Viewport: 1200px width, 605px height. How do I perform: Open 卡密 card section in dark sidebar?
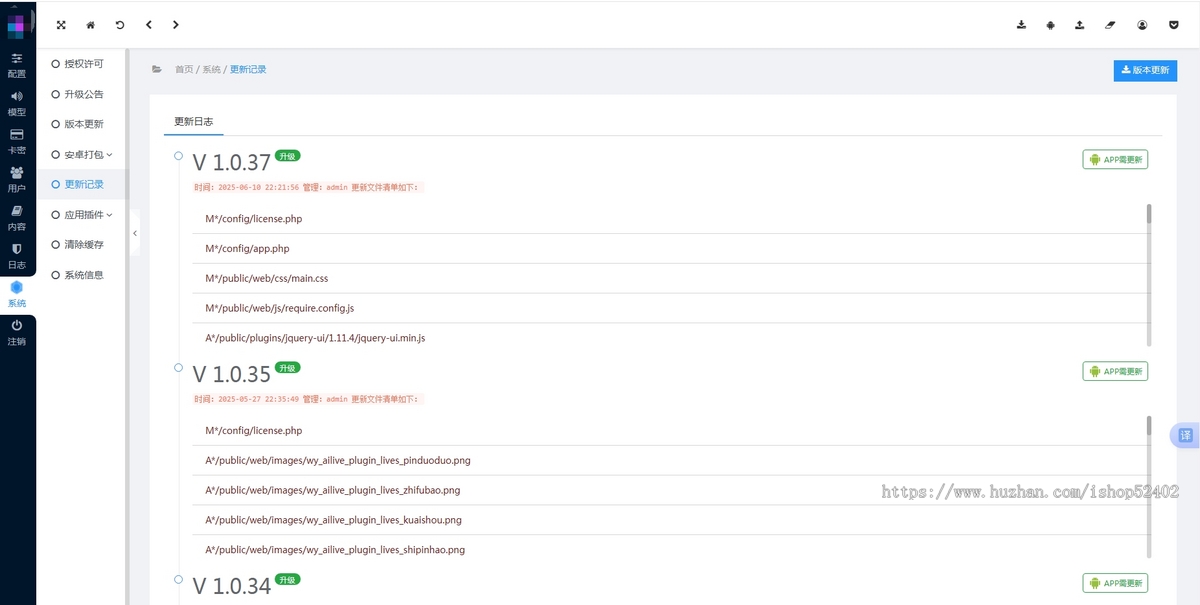pos(17,141)
